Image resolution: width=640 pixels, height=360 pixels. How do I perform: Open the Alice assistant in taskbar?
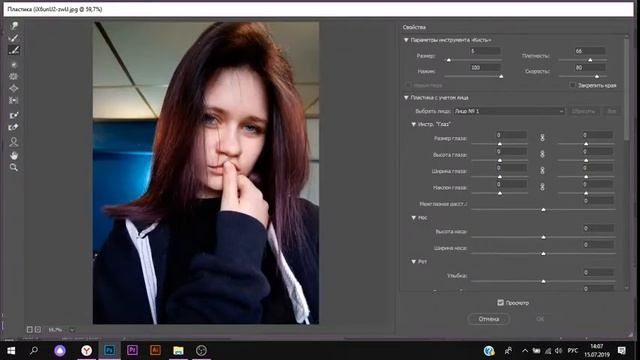tap(60, 351)
